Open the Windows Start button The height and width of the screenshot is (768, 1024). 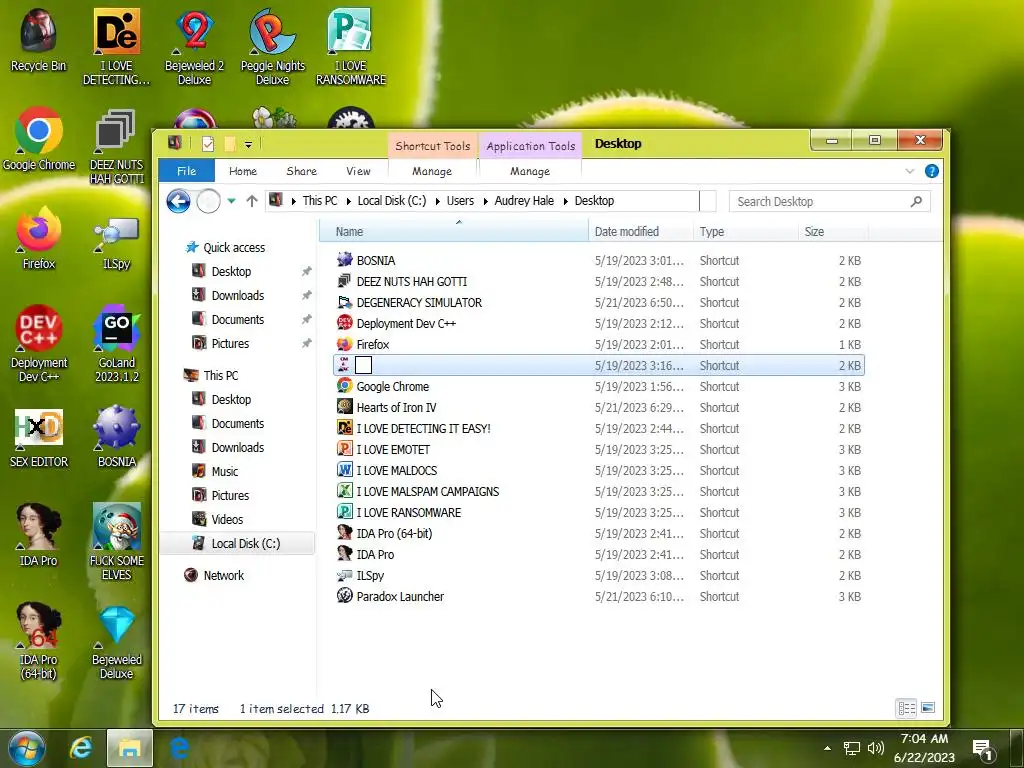point(27,748)
